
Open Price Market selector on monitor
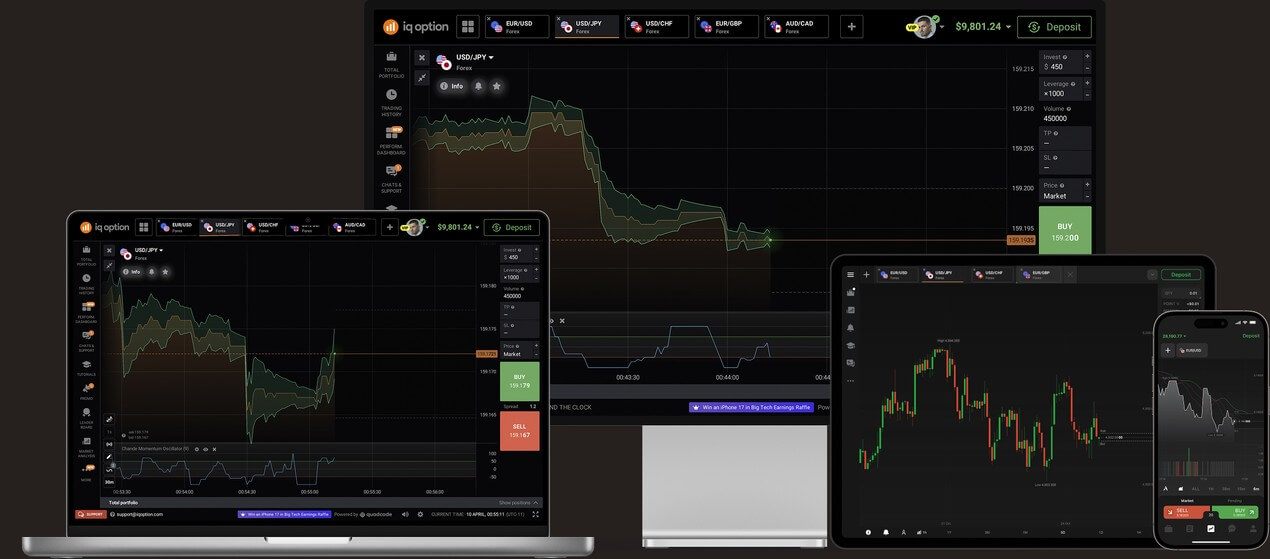(1060, 190)
